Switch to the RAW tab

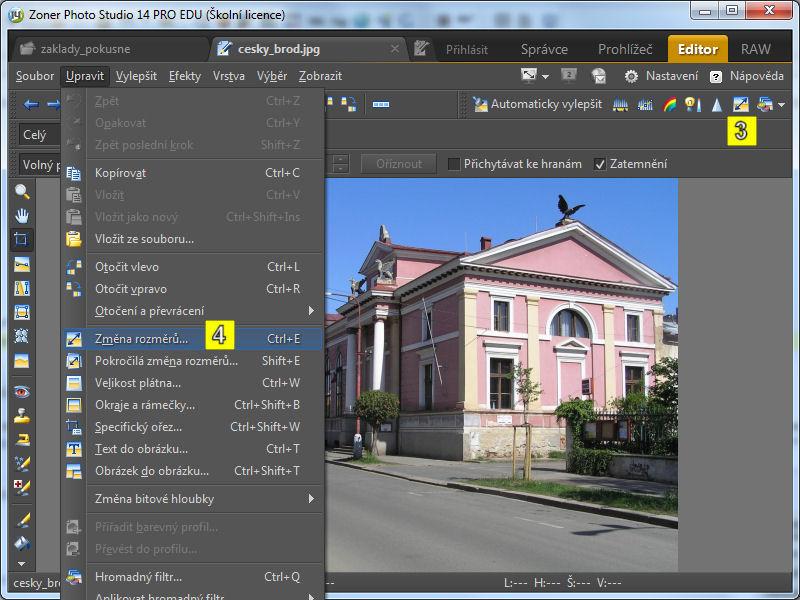pos(756,49)
